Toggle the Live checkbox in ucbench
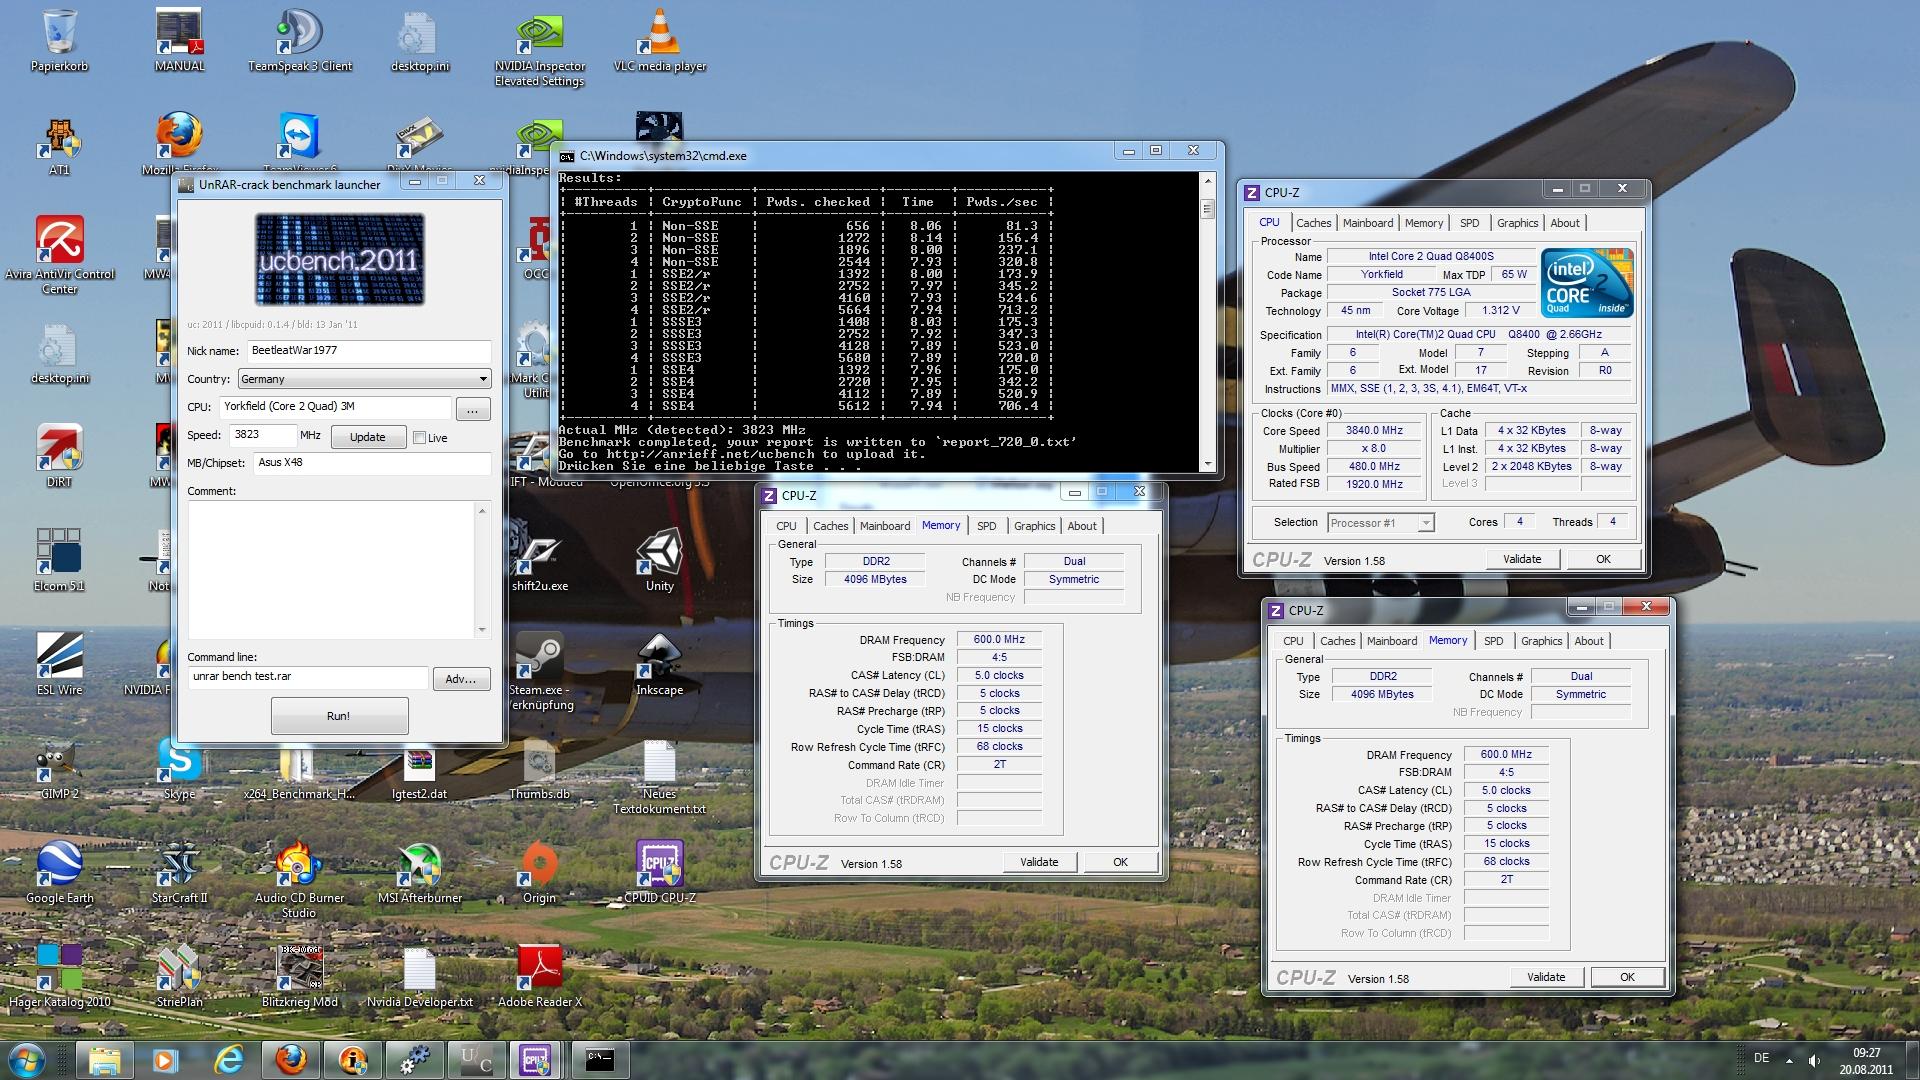Image resolution: width=1920 pixels, height=1080 pixels. pyautogui.click(x=419, y=437)
